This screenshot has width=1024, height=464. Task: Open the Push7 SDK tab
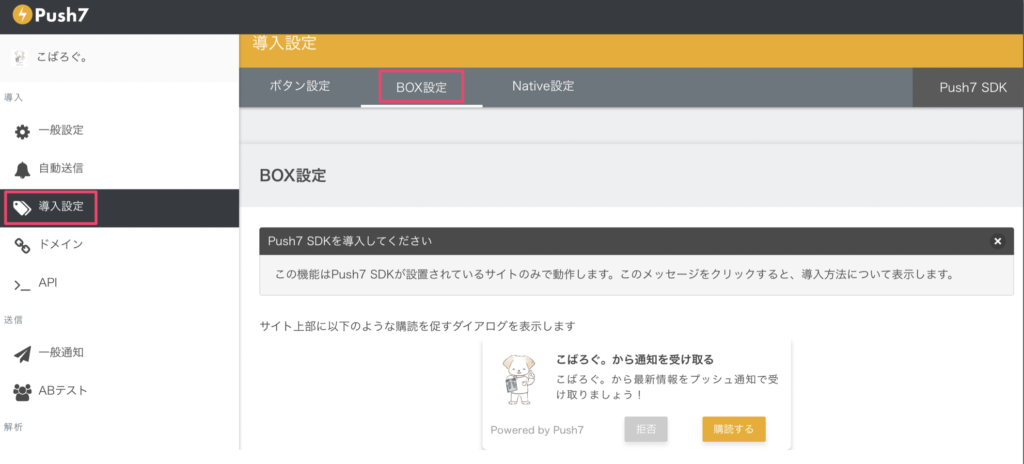[x=968, y=87]
